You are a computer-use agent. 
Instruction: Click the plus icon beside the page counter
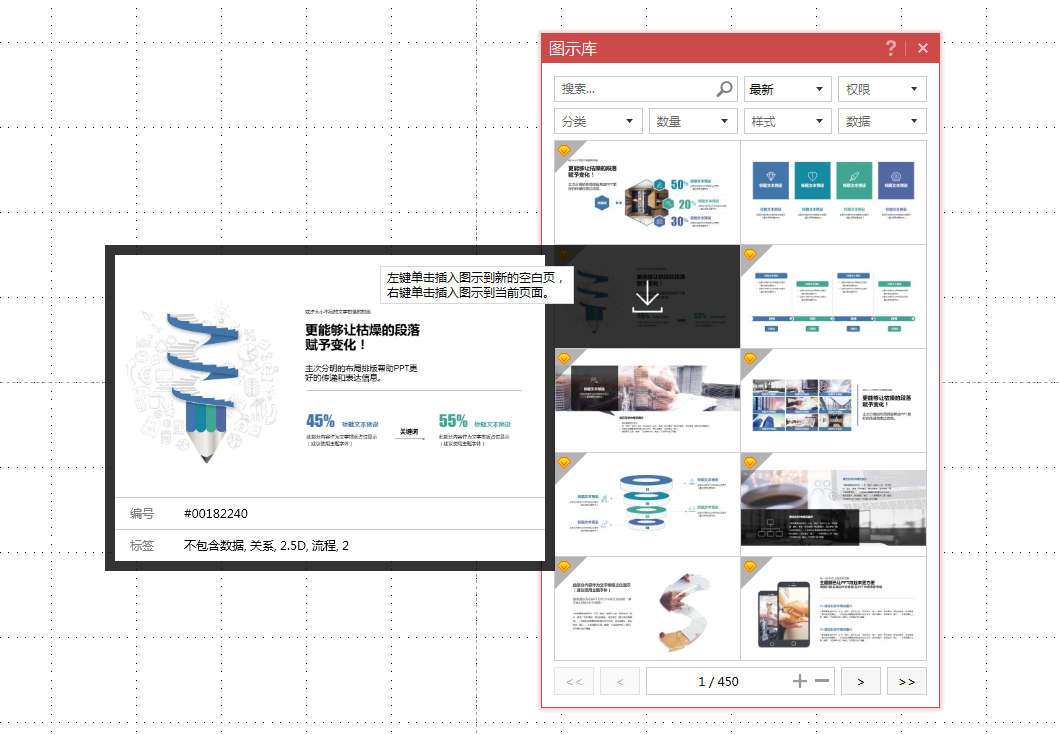pyautogui.click(x=800, y=681)
